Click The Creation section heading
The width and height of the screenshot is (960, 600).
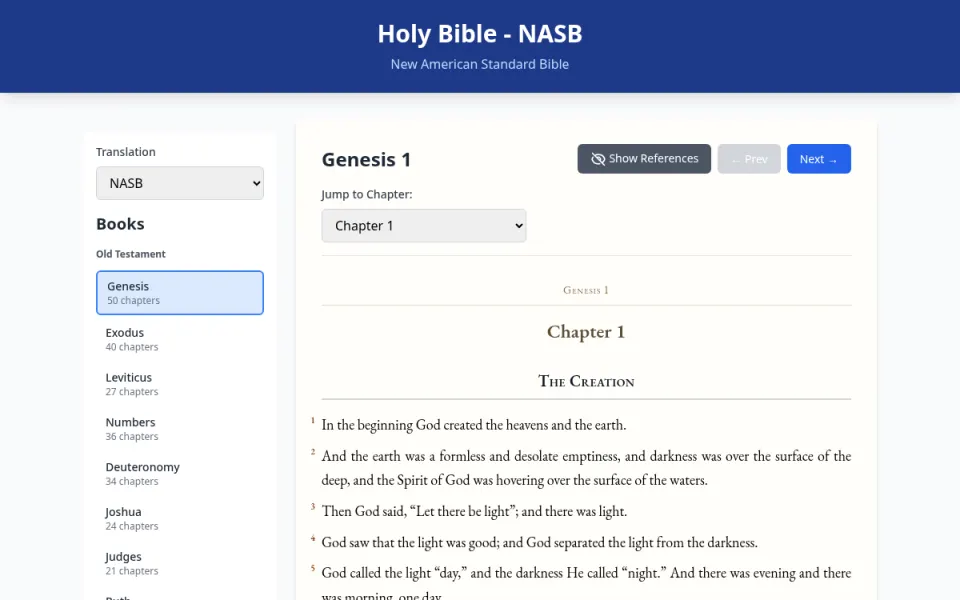click(586, 381)
